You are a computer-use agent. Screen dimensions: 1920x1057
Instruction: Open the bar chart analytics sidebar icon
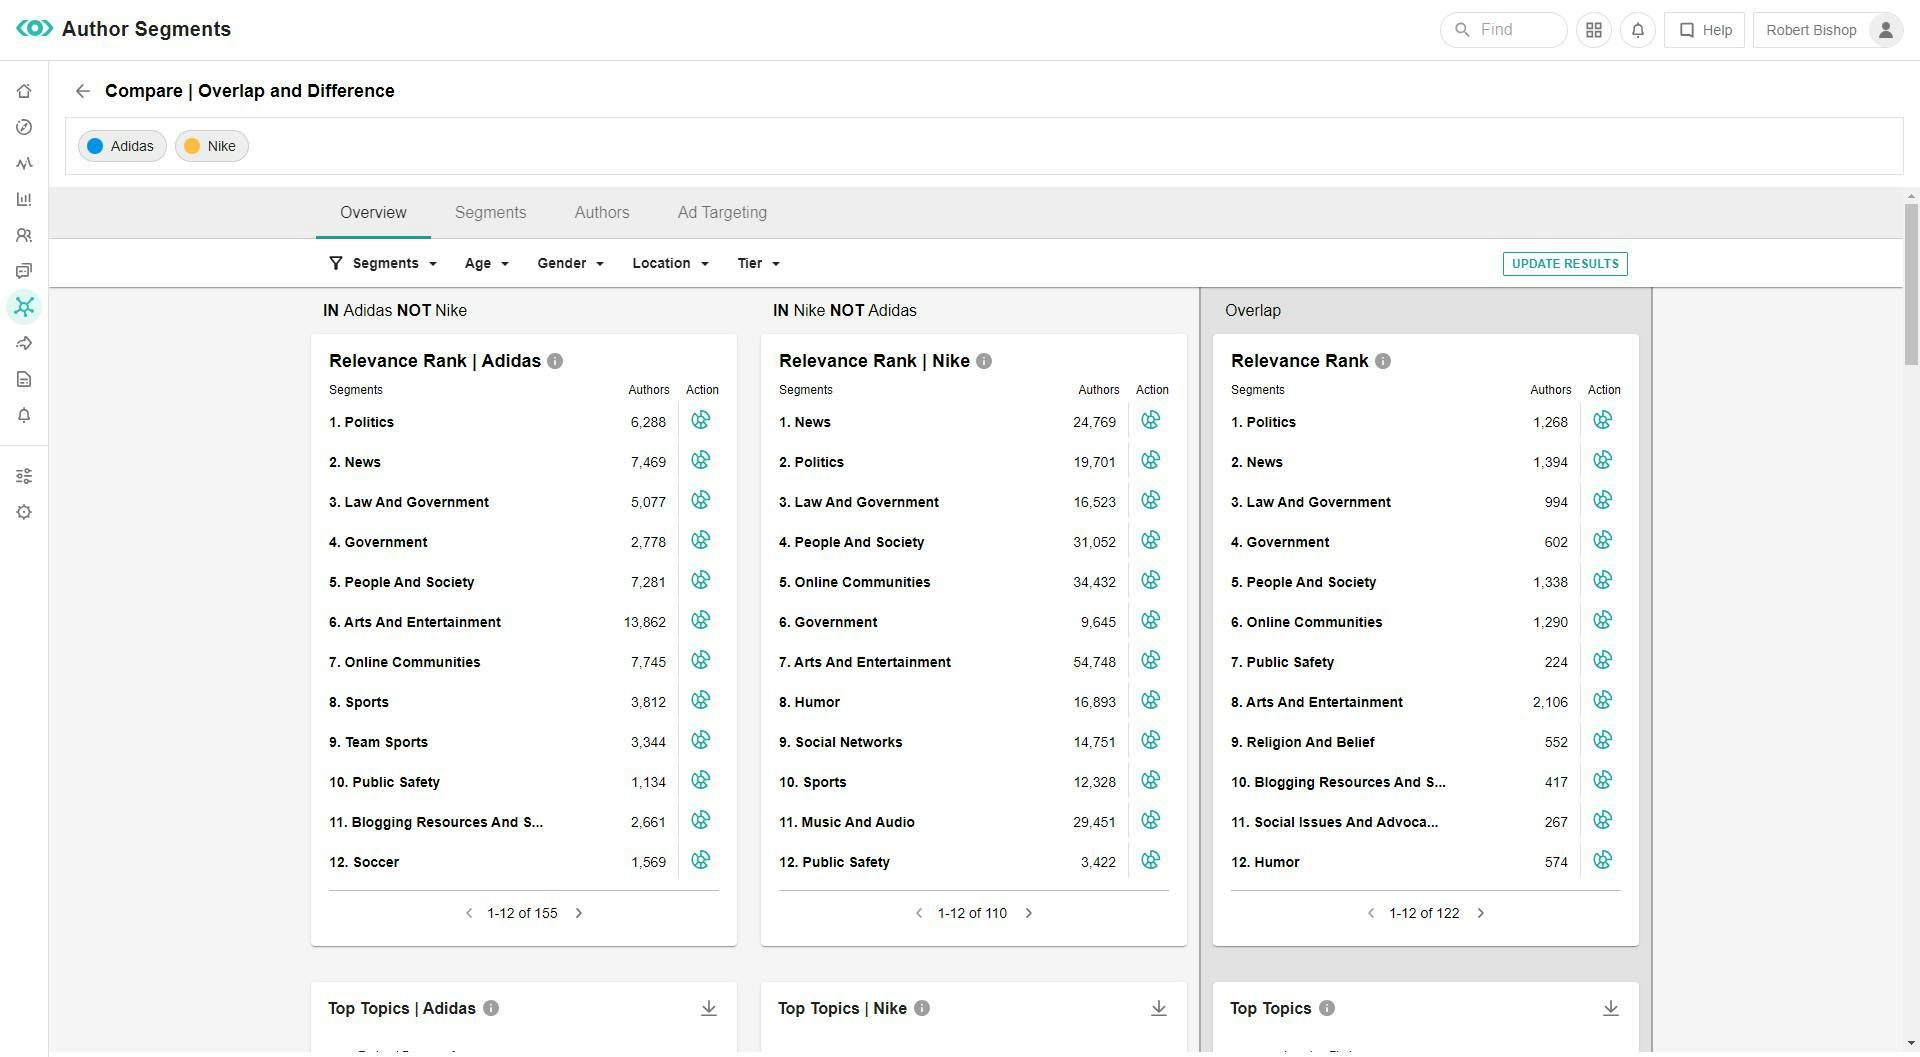coord(24,199)
